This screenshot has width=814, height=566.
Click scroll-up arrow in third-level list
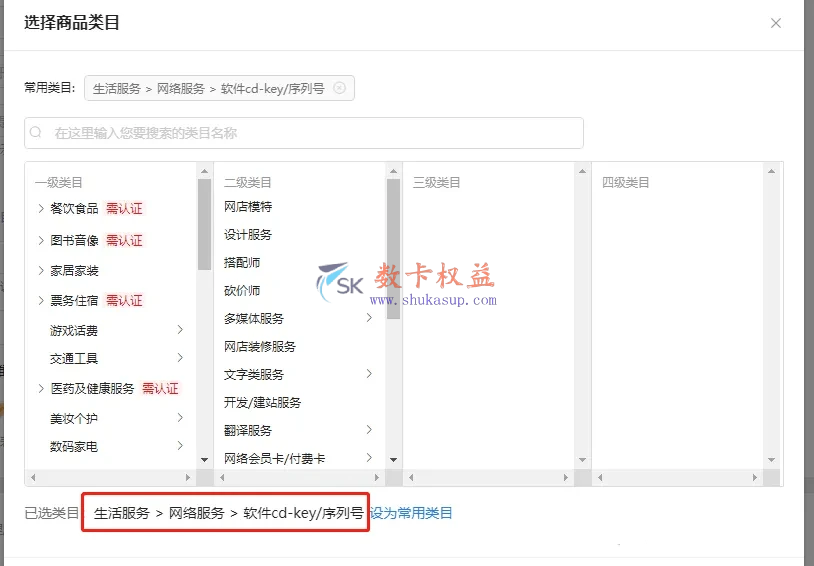[582, 171]
